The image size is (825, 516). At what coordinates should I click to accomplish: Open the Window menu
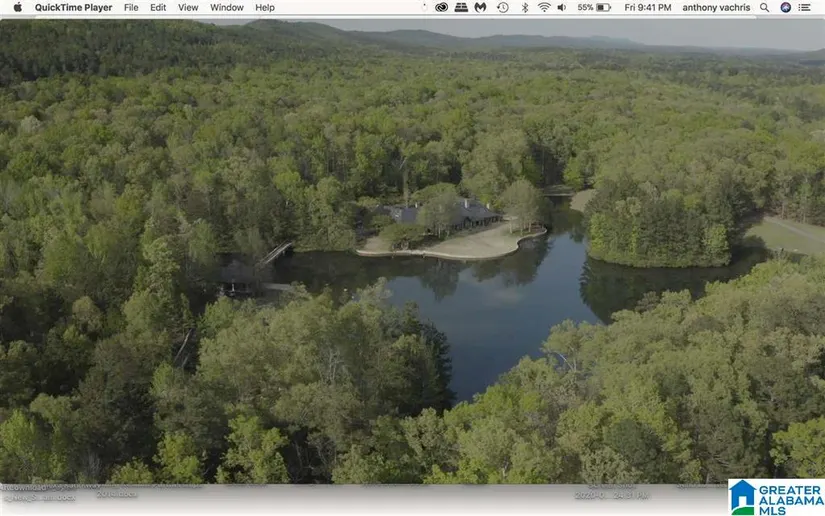tap(227, 7)
